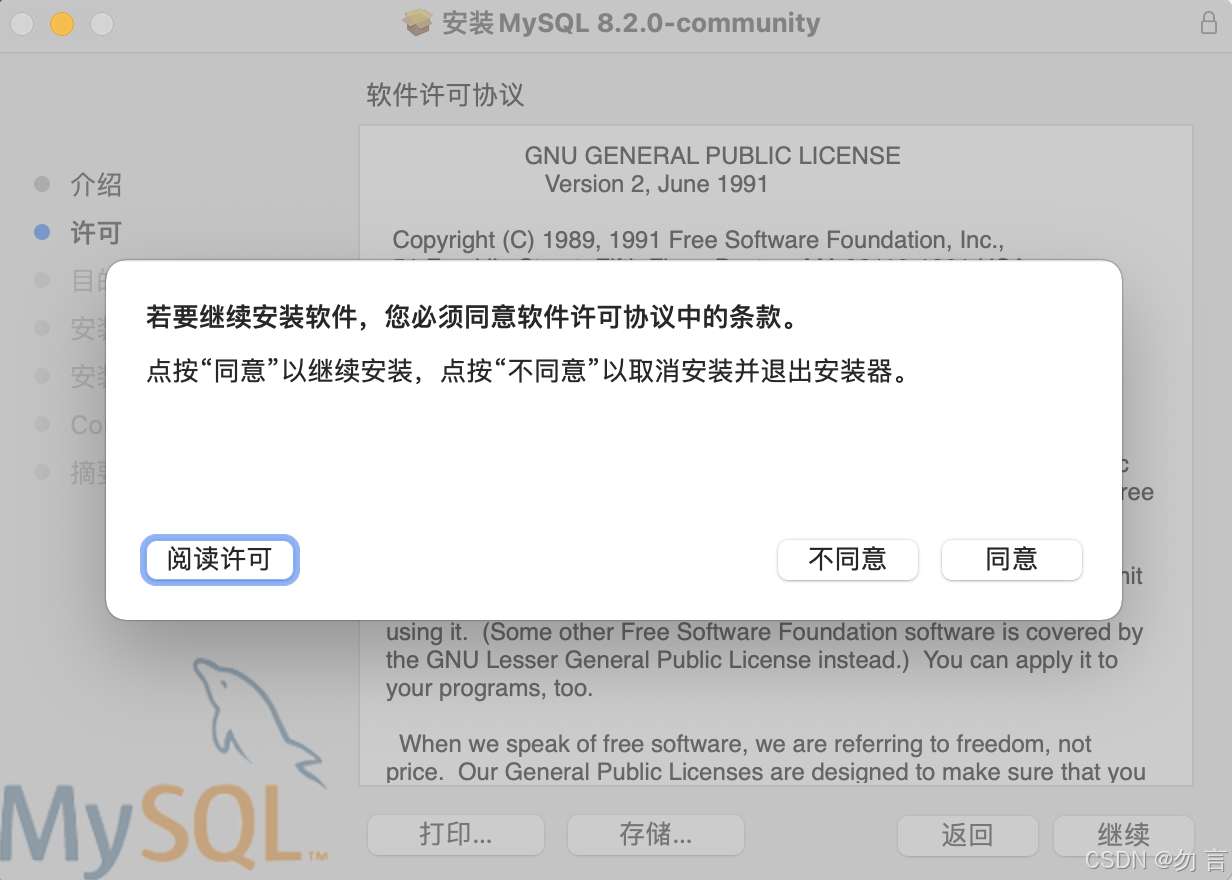Screen dimensions: 1232x880
Task: Click the blue bullet beside 许可
Action: point(42,232)
